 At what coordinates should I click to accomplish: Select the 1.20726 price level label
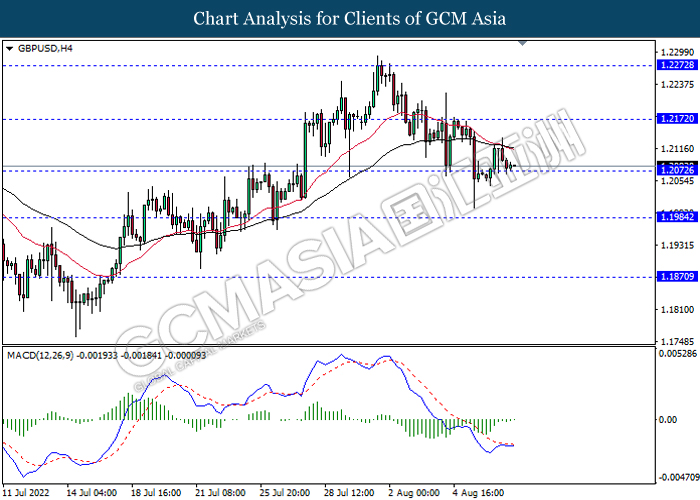coord(677,170)
